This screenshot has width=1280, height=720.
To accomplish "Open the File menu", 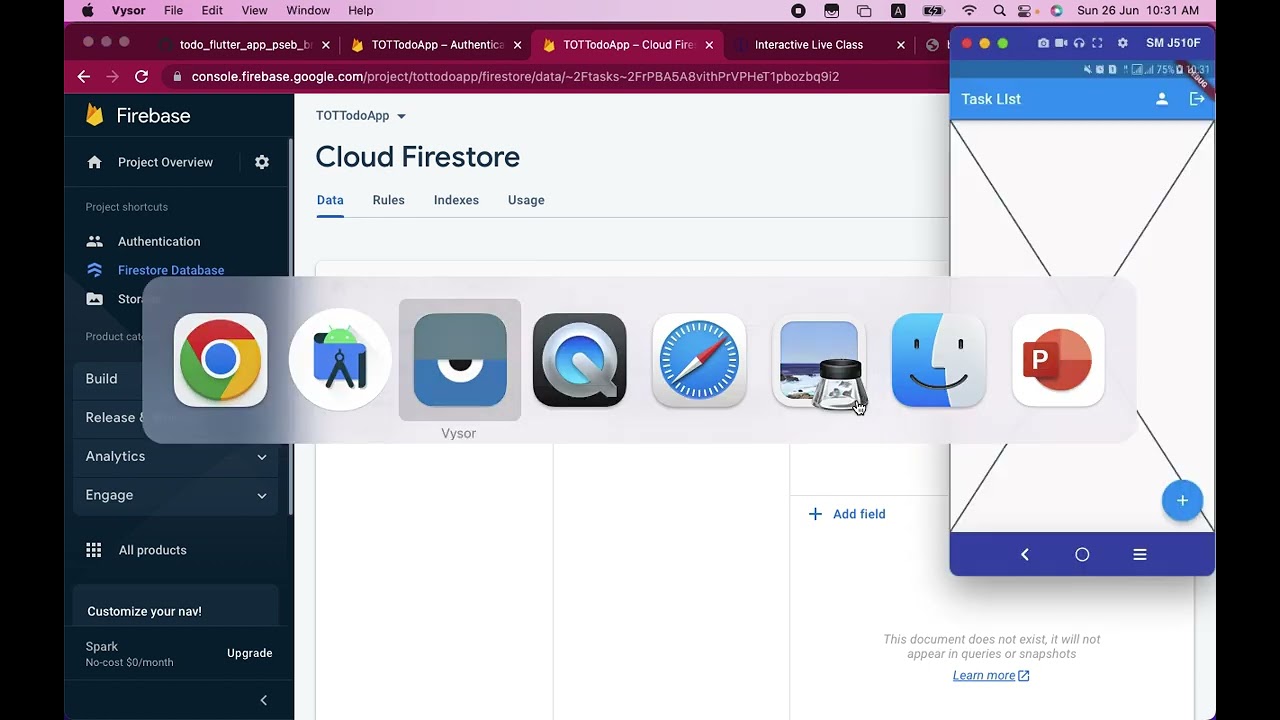I will tap(173, 10).
